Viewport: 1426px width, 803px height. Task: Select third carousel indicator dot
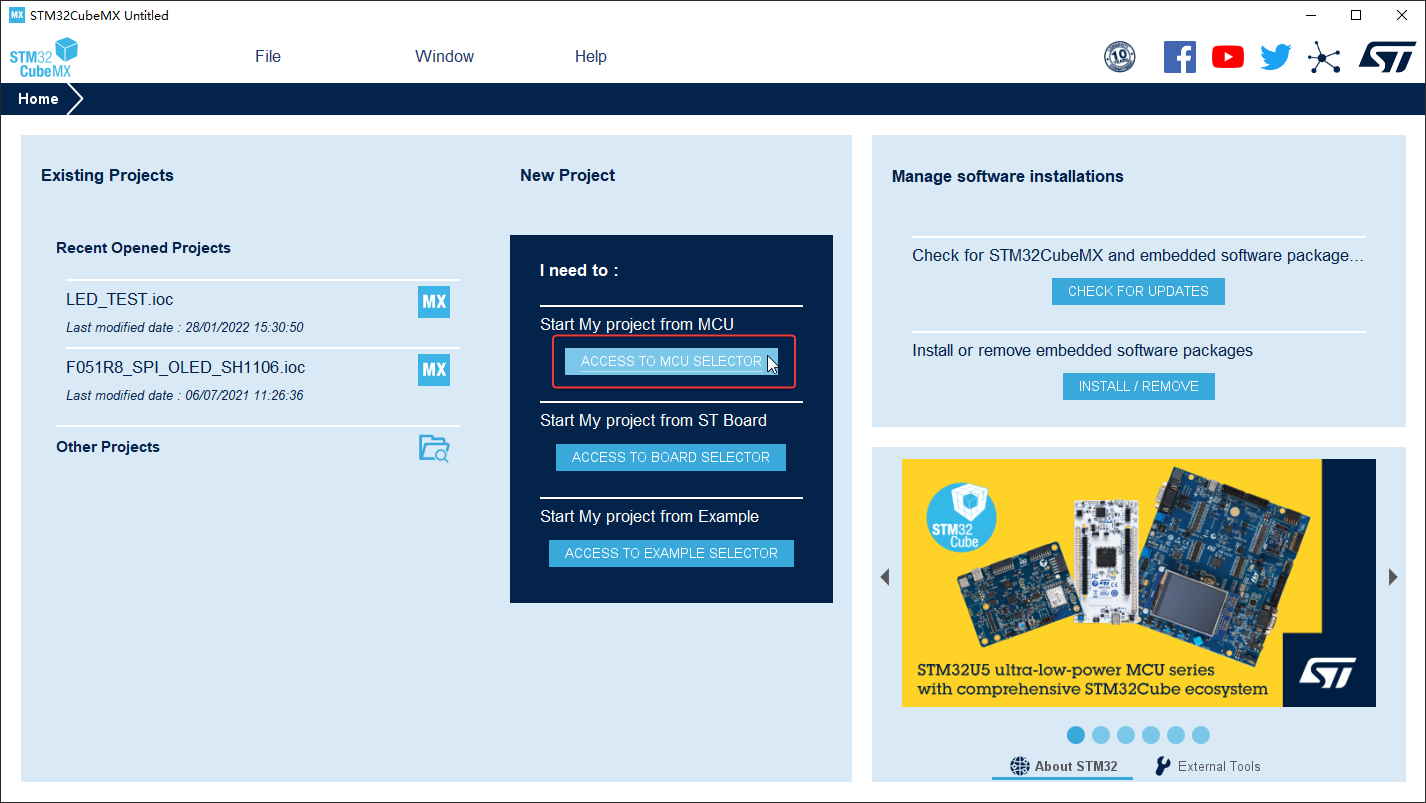1126,735
